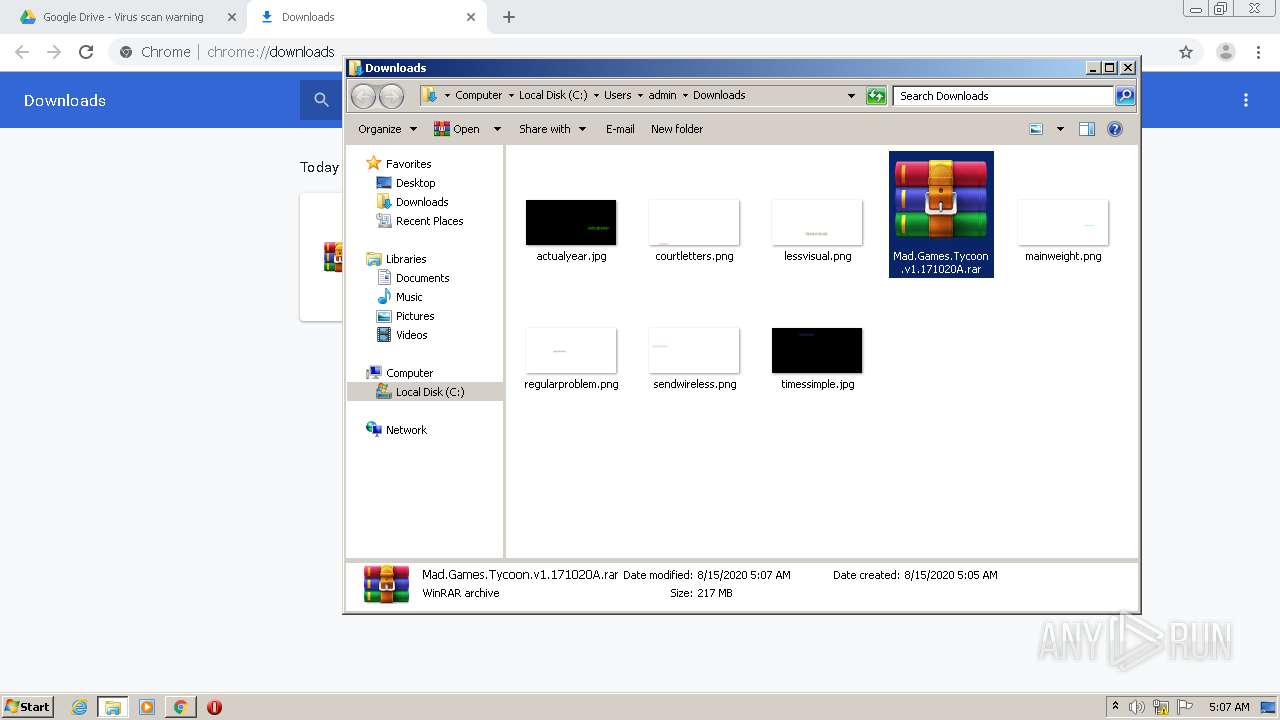Screen dimensions: 1280x720
Task: Select regularproblem.png file
Action: point(571,359)
